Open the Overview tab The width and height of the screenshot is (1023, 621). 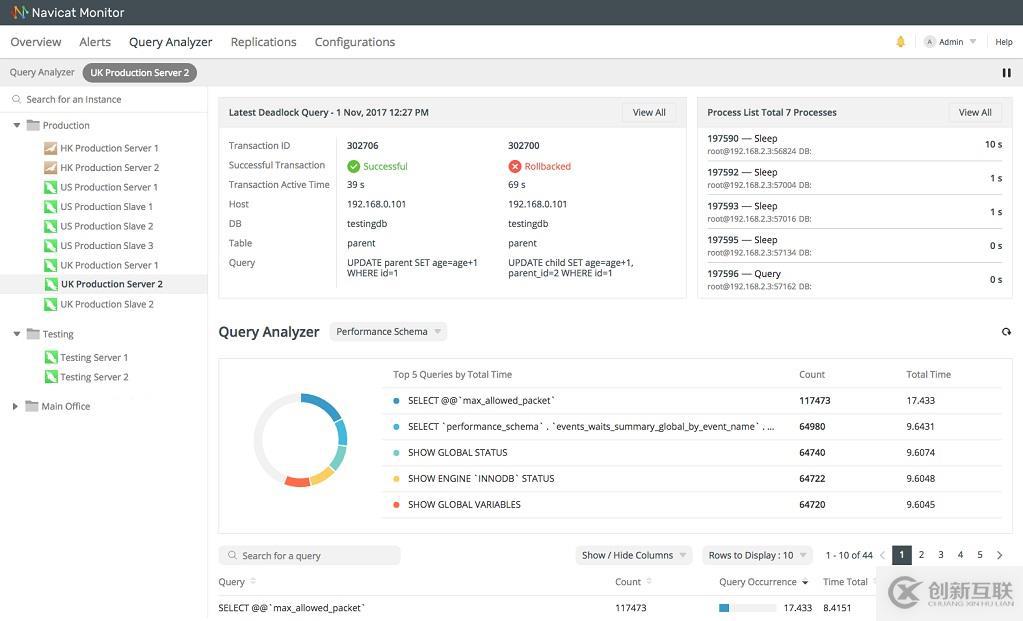click(x=36, y=42)
